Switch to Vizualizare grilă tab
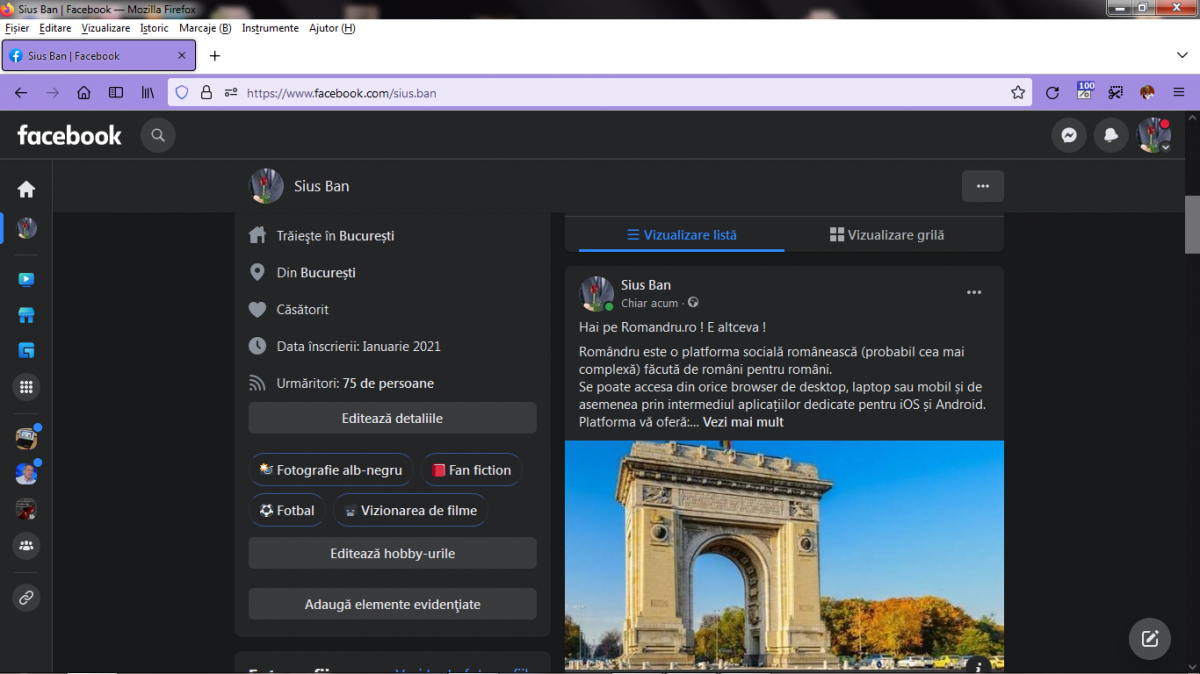Image resolution: width=1200 pixels, height=674 pixels. click(887, 235)
